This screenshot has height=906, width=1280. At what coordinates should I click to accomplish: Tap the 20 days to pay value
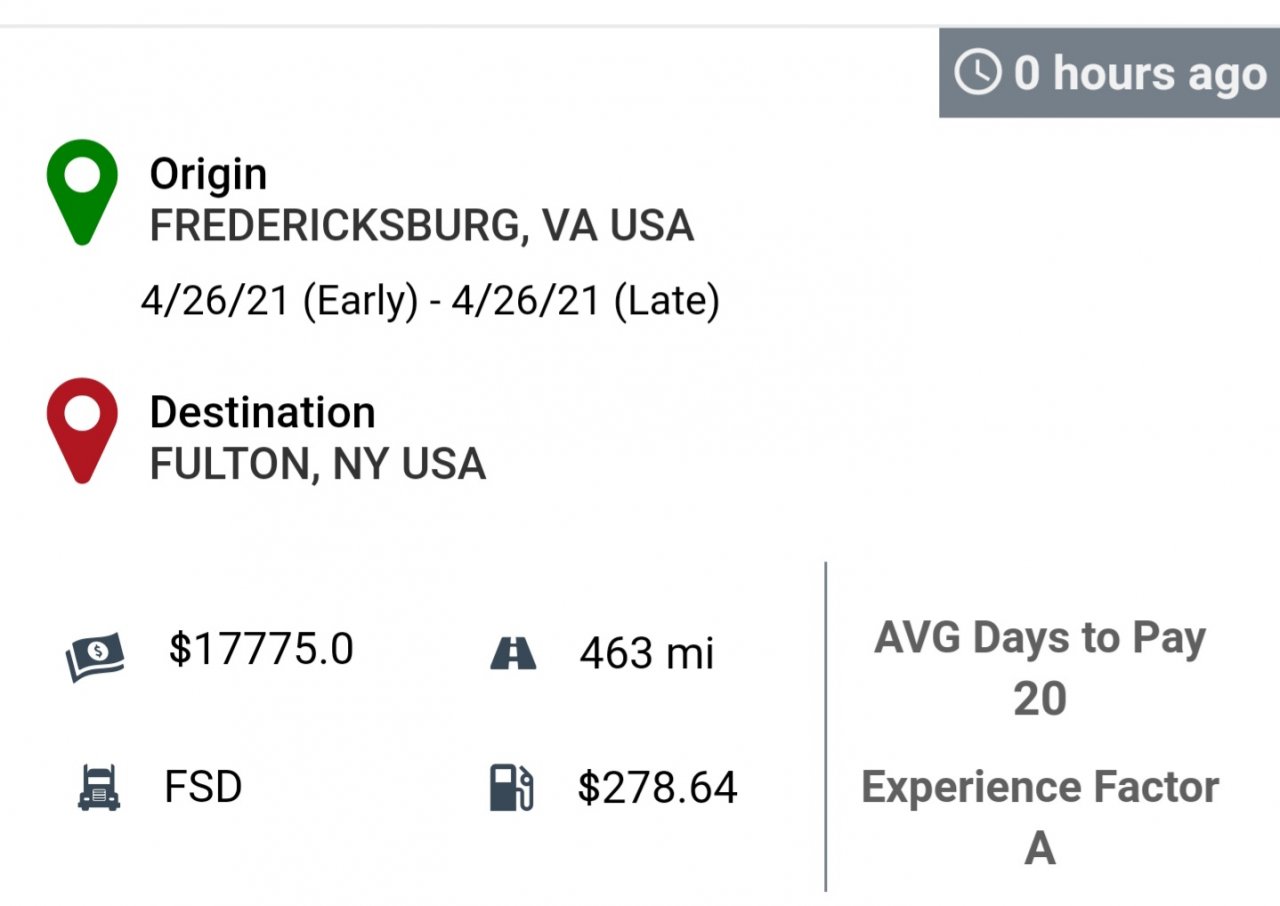pyautogui.click(x=1040, y=698)
